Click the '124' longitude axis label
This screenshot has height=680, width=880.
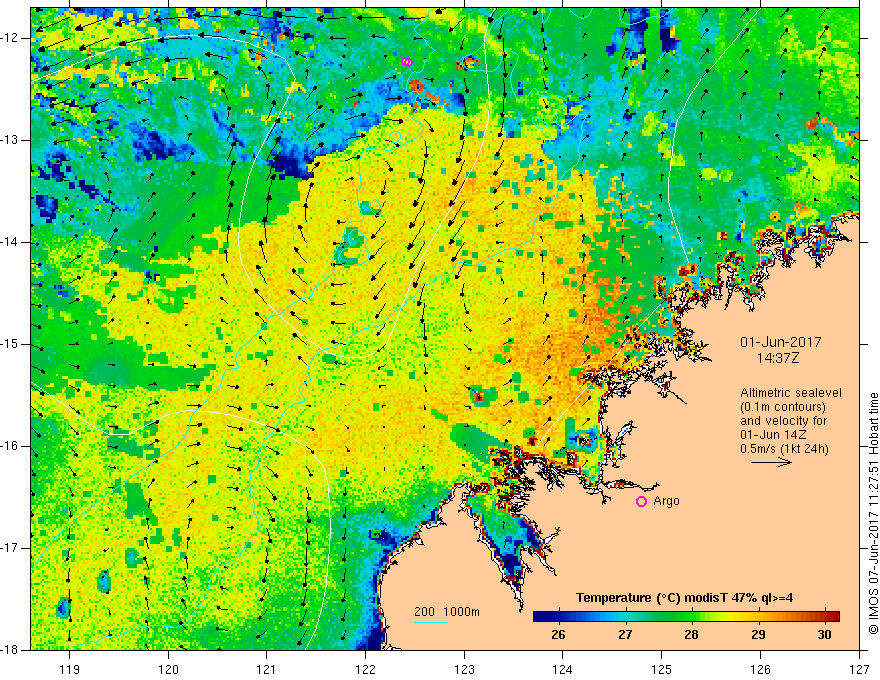click(x=563, y=669)
